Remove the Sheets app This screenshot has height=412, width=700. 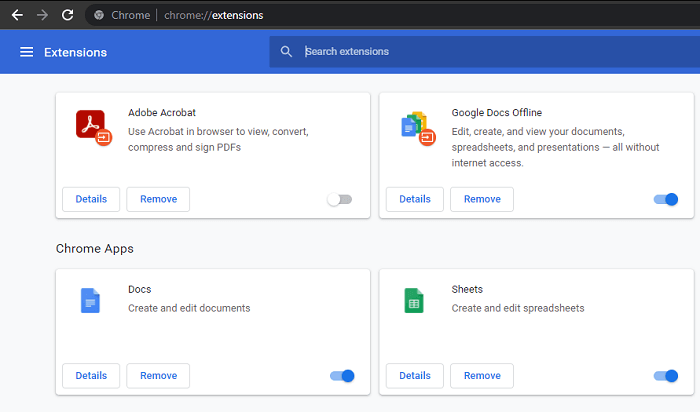481,376
